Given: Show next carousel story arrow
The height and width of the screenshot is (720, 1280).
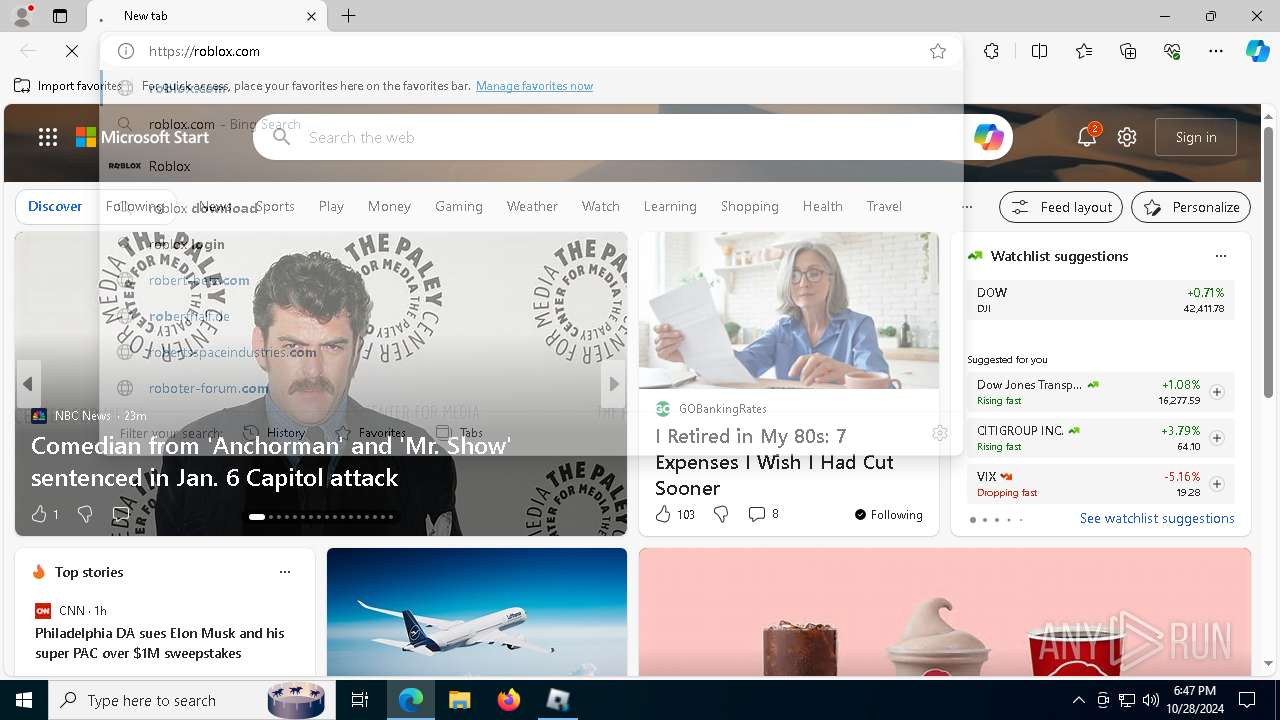Looking at the screenshot, I should (x=614, y=384).
